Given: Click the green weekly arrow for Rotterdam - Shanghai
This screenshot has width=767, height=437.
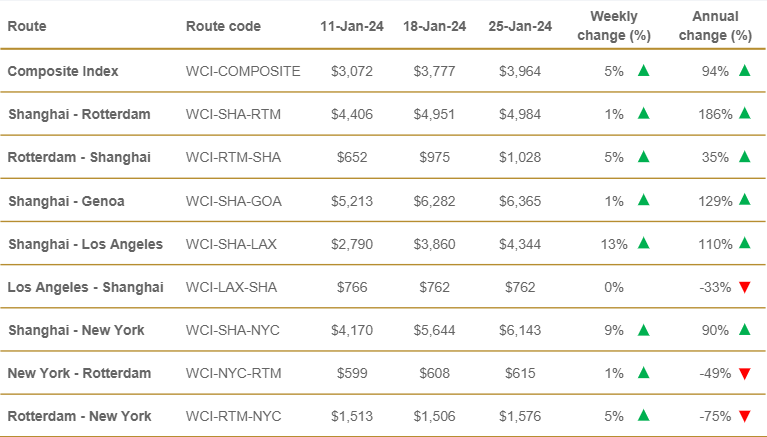Looking at the screenshot, I should (x=644, y=157).
